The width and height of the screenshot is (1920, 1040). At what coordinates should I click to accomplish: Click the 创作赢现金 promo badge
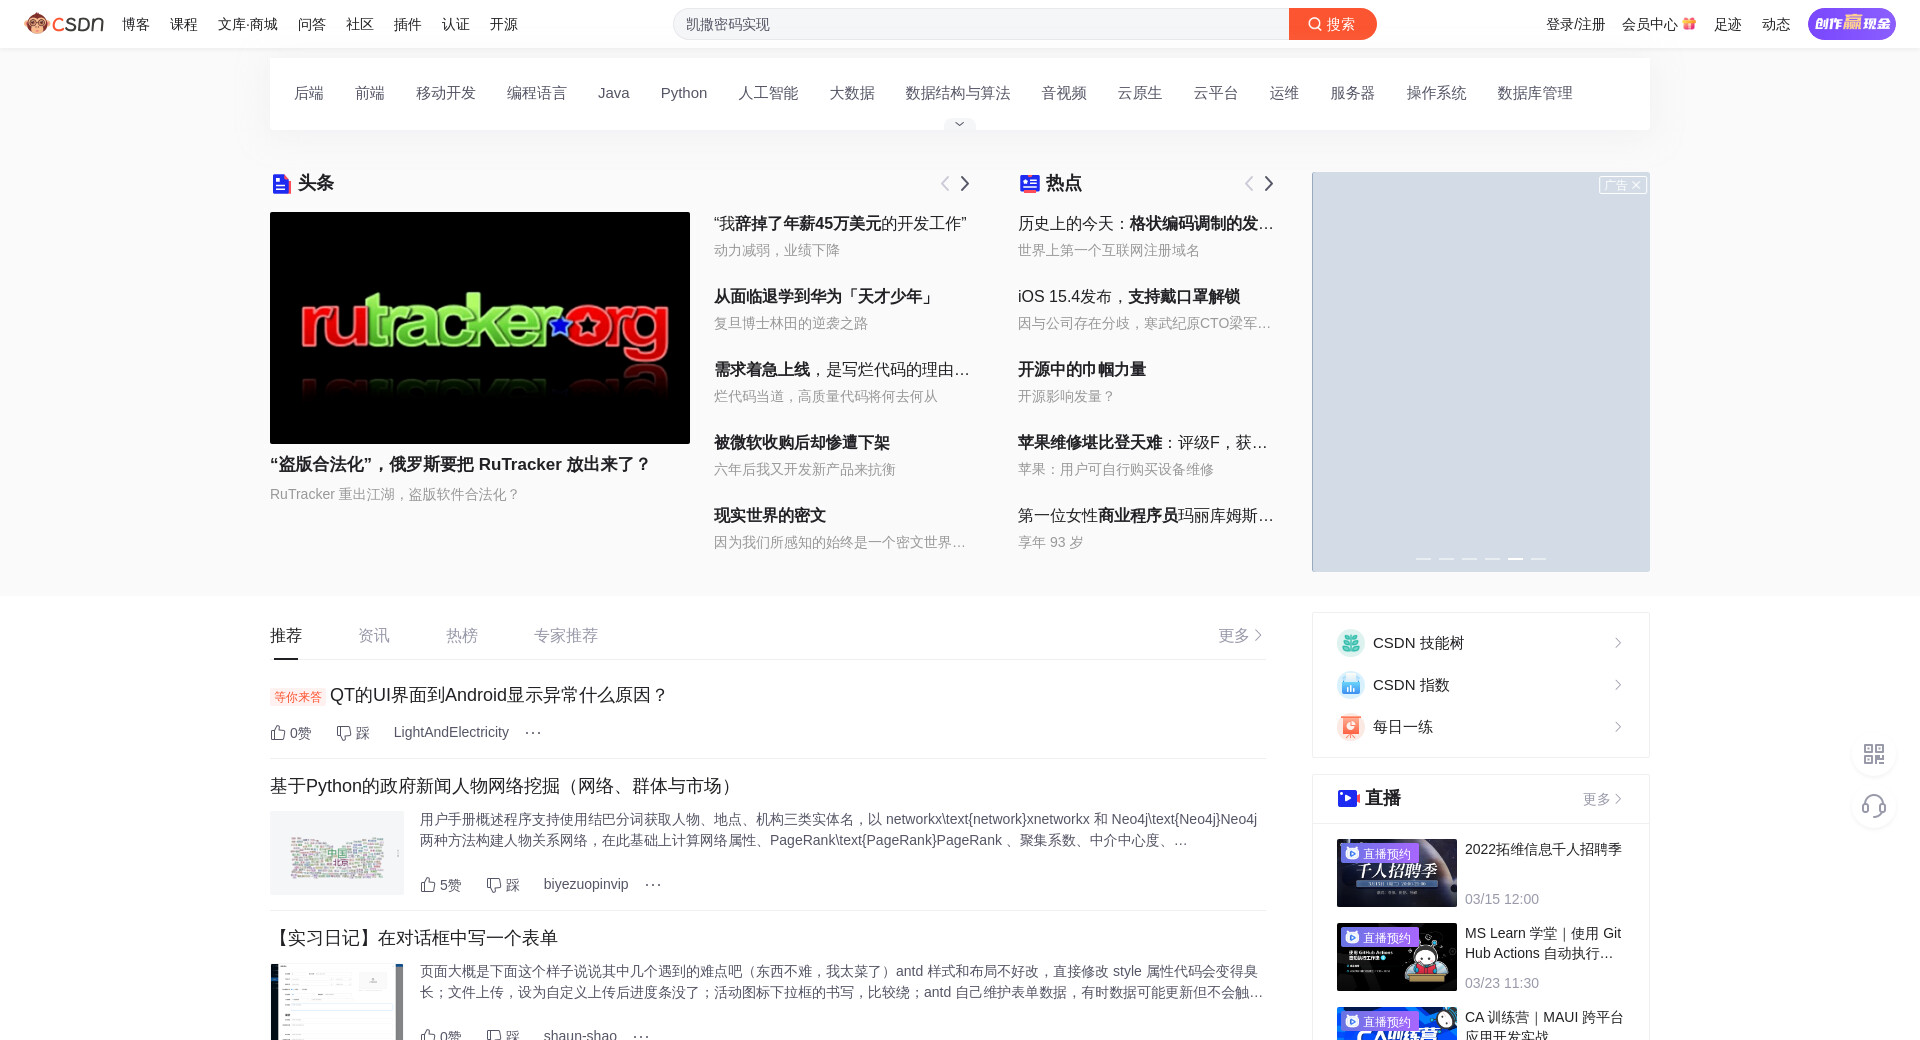[1851, 24]
